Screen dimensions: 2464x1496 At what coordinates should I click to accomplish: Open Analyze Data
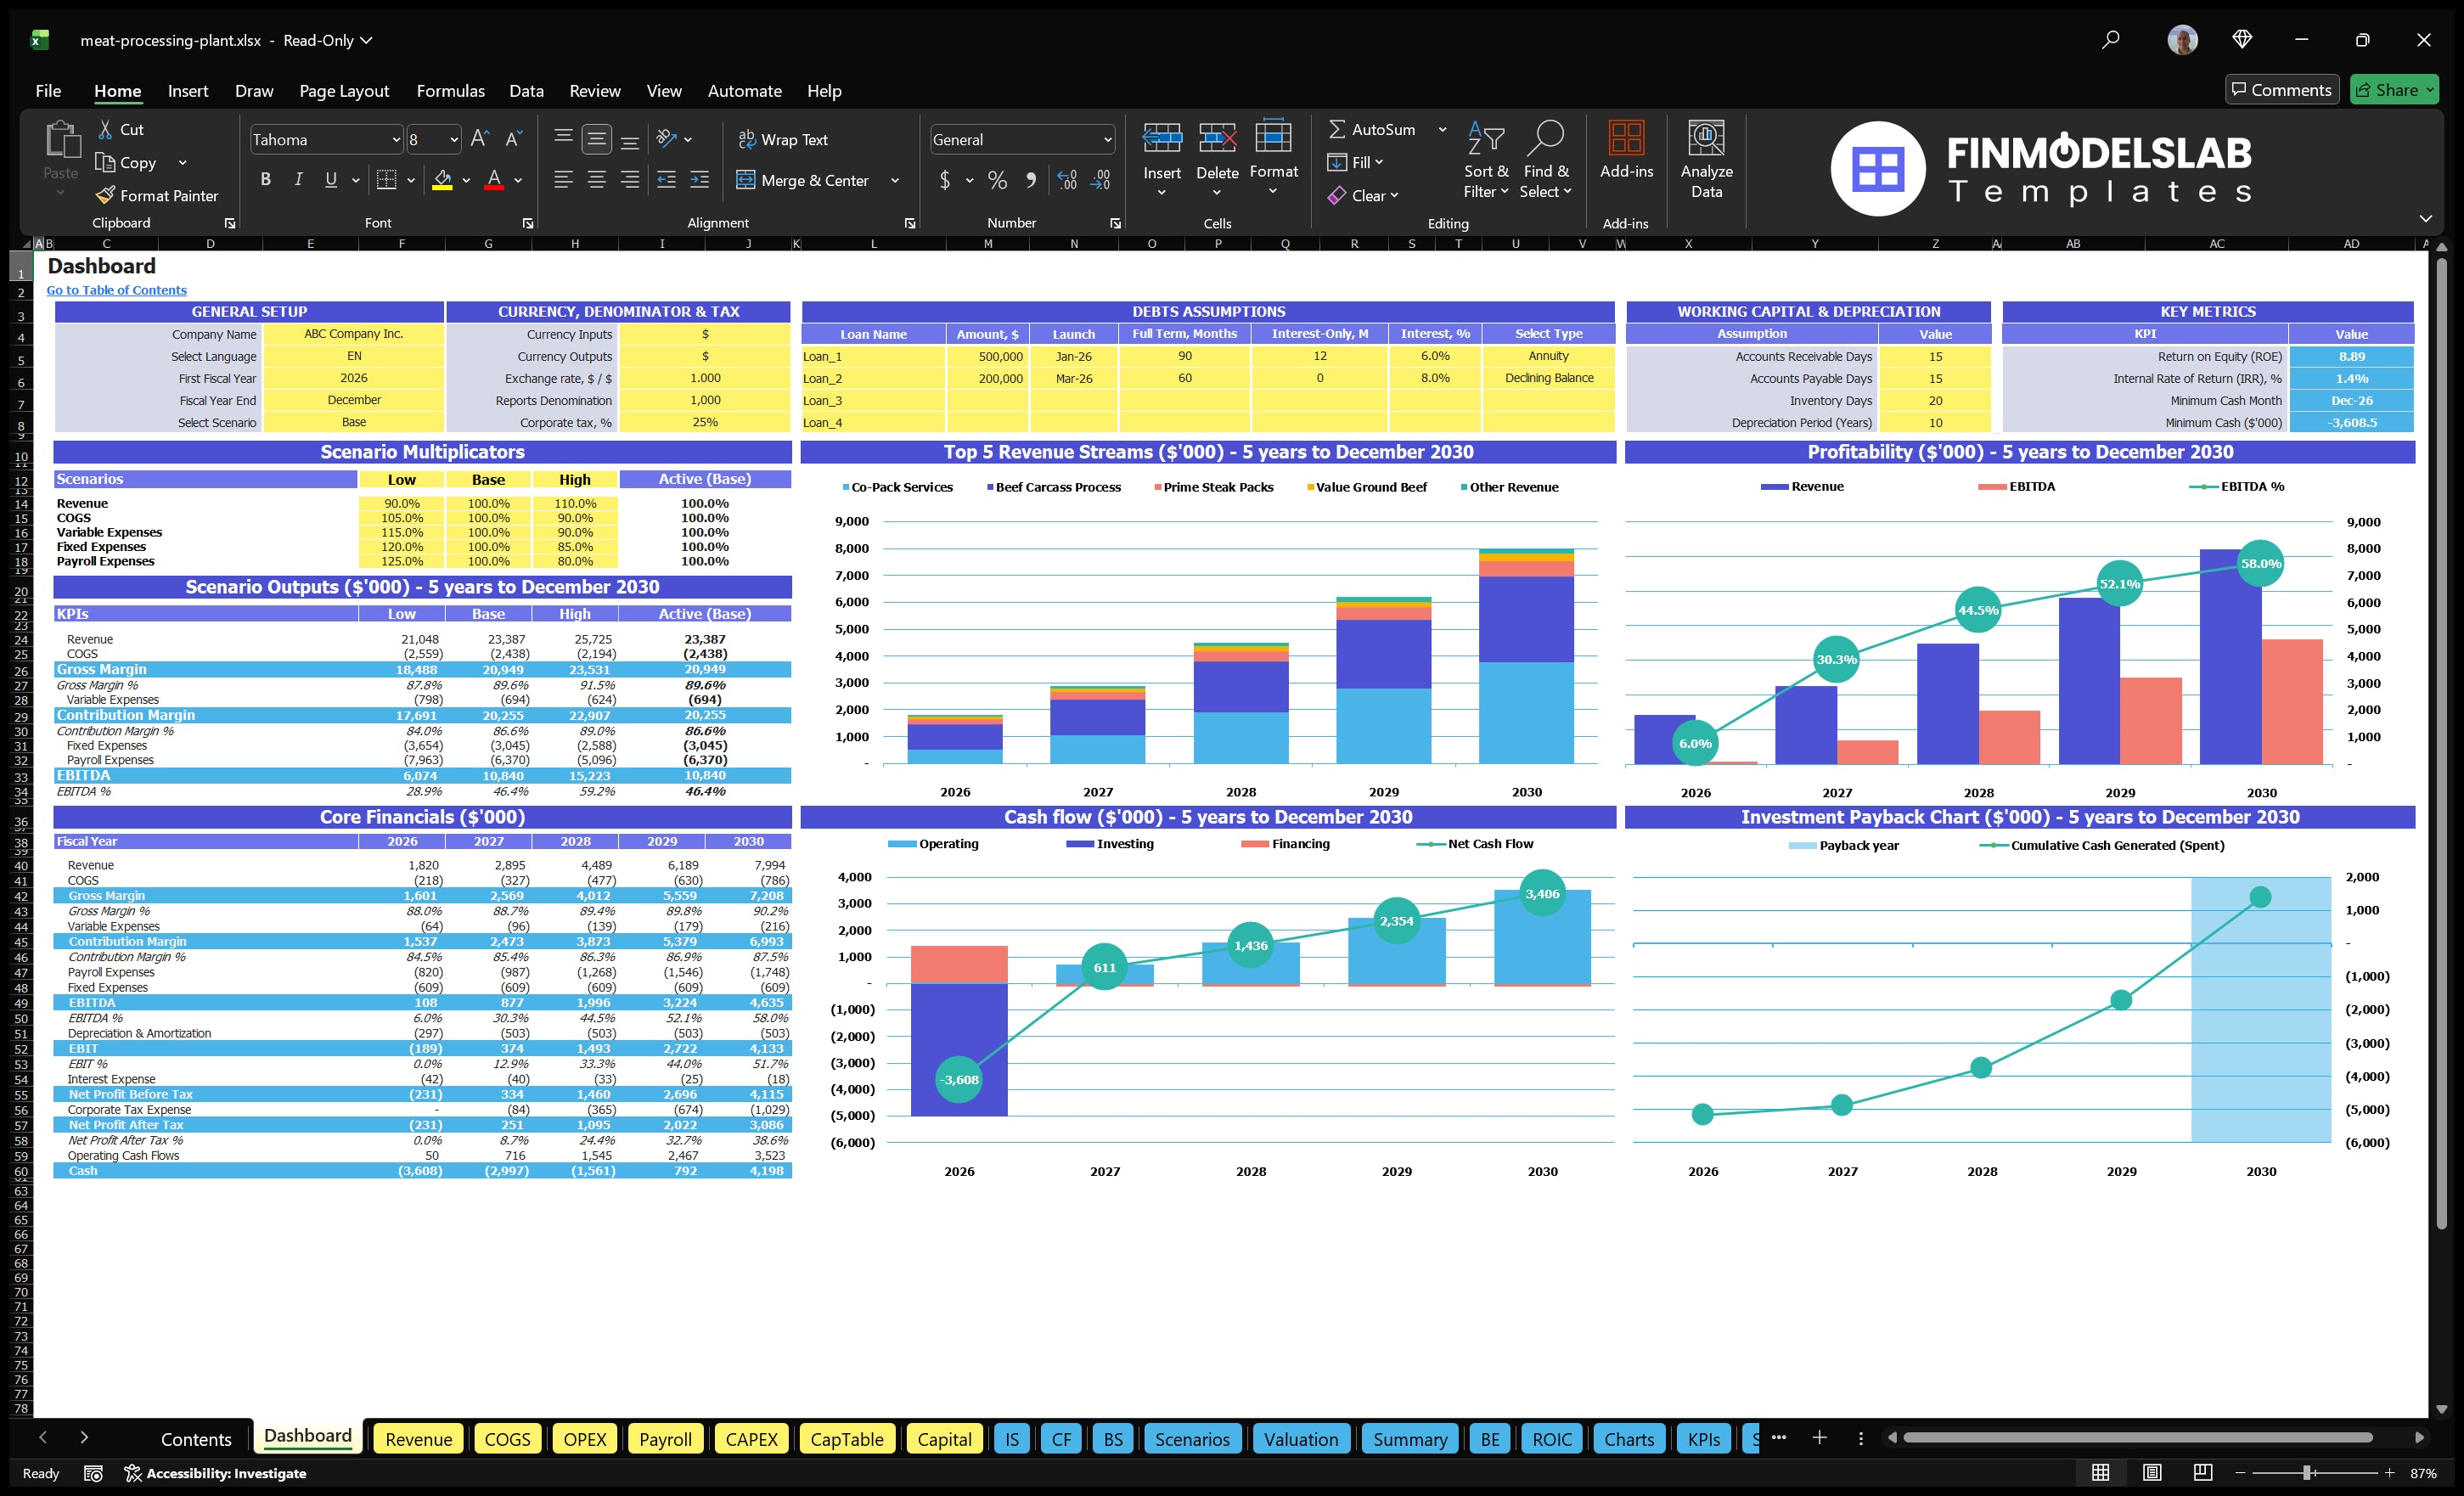(x=1706, y=160)
